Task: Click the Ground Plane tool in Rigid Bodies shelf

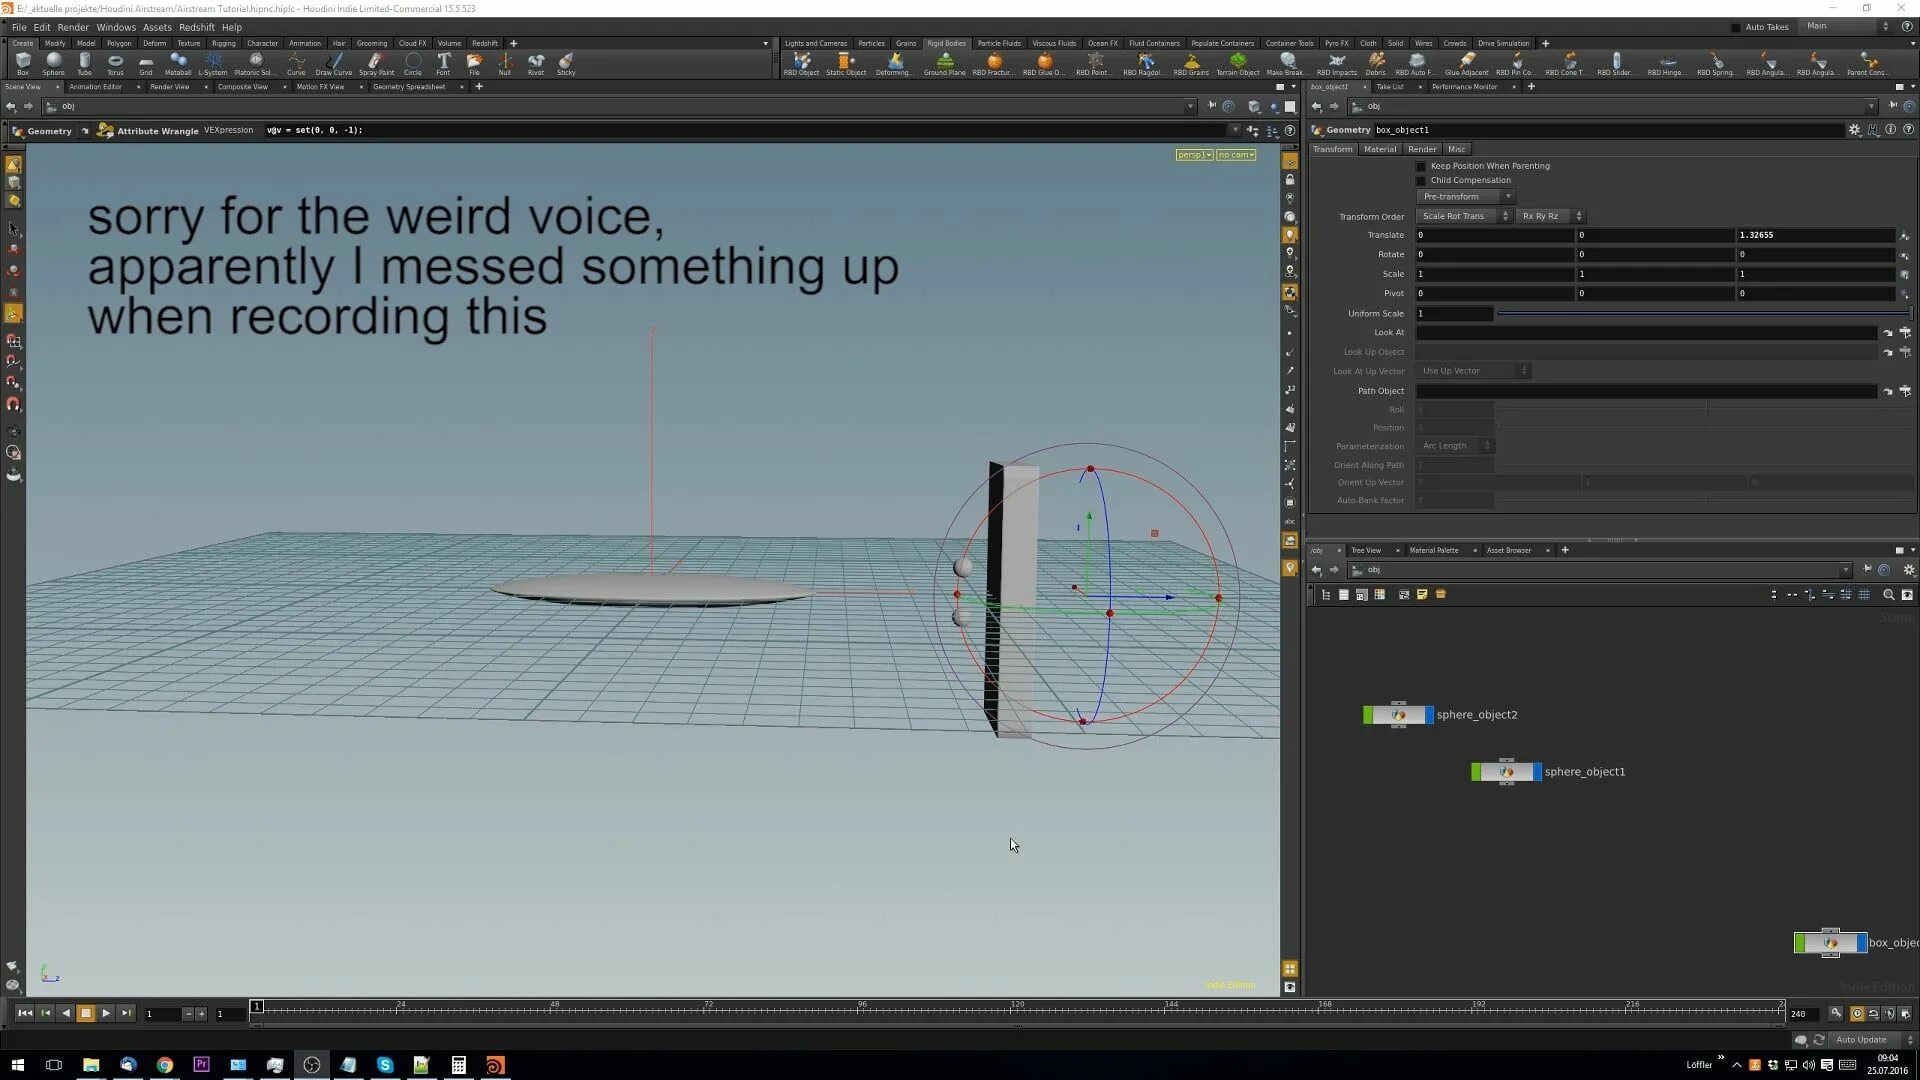Action: pos(945,63)
